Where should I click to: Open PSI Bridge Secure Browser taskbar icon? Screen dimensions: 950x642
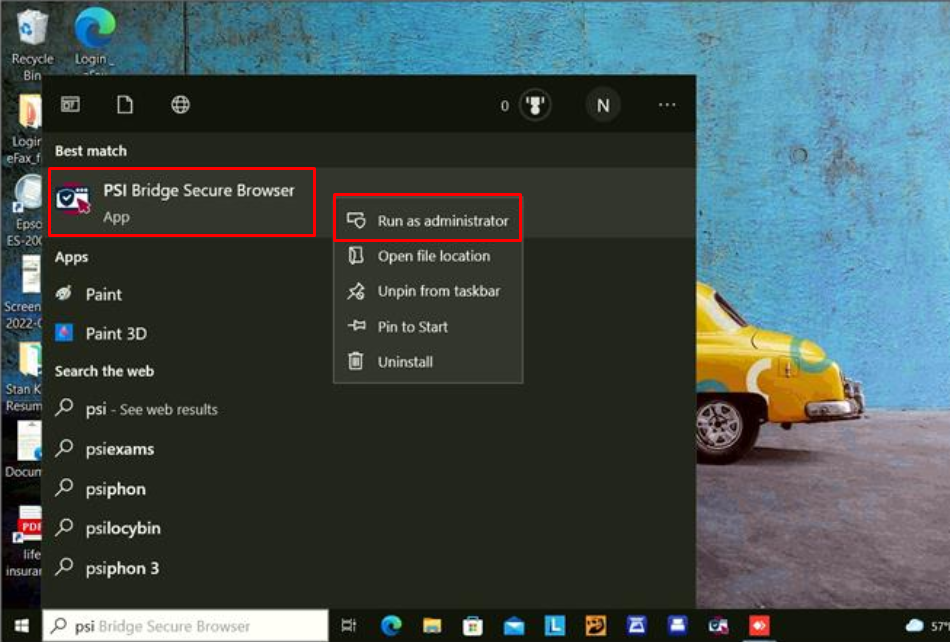718,626
